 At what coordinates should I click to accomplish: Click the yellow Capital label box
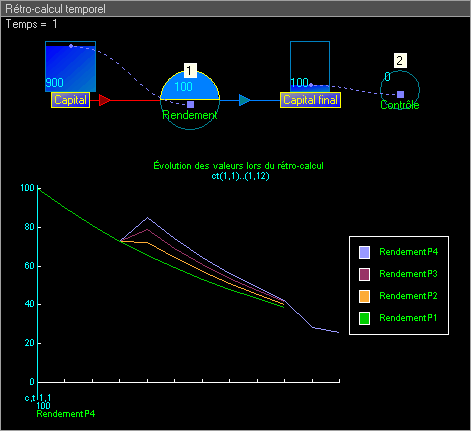pos(70,100)
